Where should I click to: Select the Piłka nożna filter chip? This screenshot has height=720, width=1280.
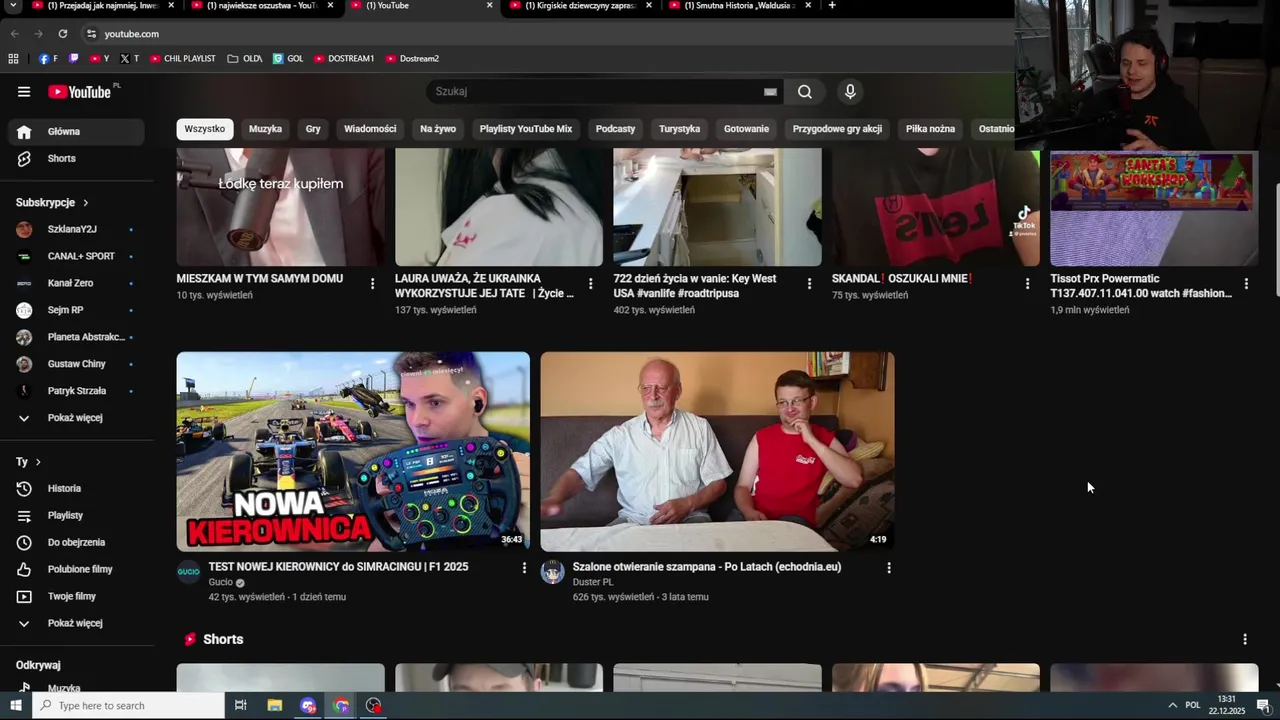click(x=930, y=129)
